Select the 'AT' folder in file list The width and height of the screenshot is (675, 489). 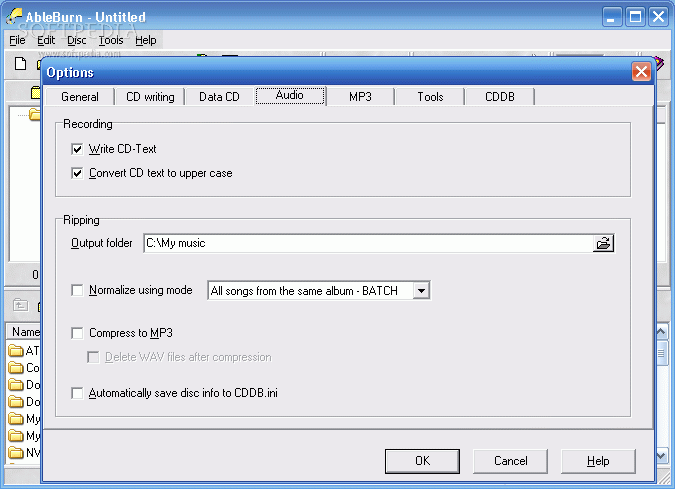[x=24, y=351]
